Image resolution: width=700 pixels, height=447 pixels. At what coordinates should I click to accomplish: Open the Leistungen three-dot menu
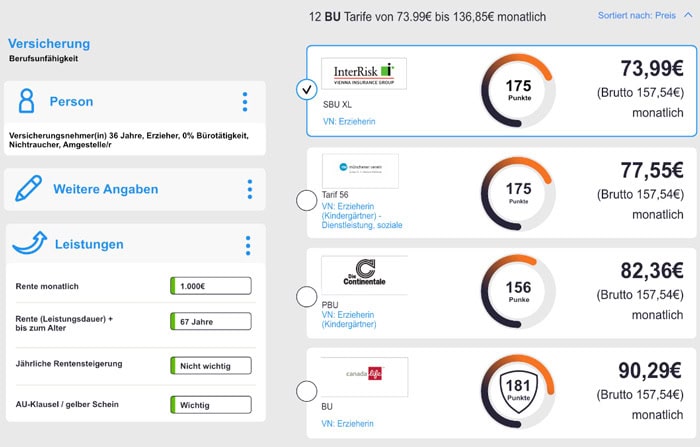coord(248,246)
